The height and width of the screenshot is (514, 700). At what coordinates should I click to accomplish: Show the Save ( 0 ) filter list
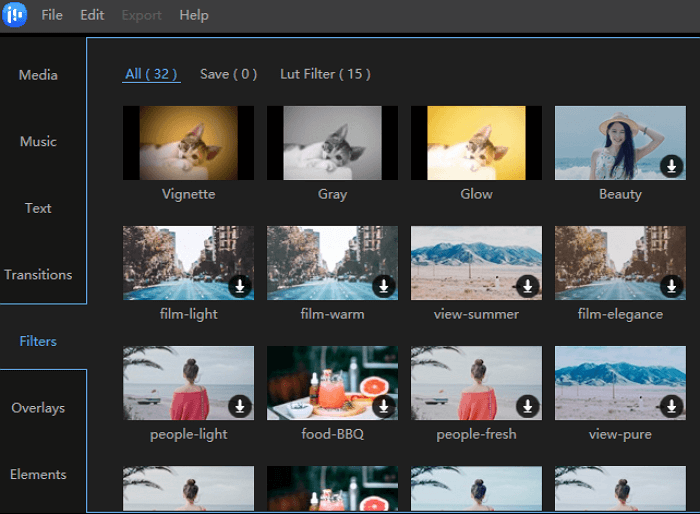(x=228, y=74)
